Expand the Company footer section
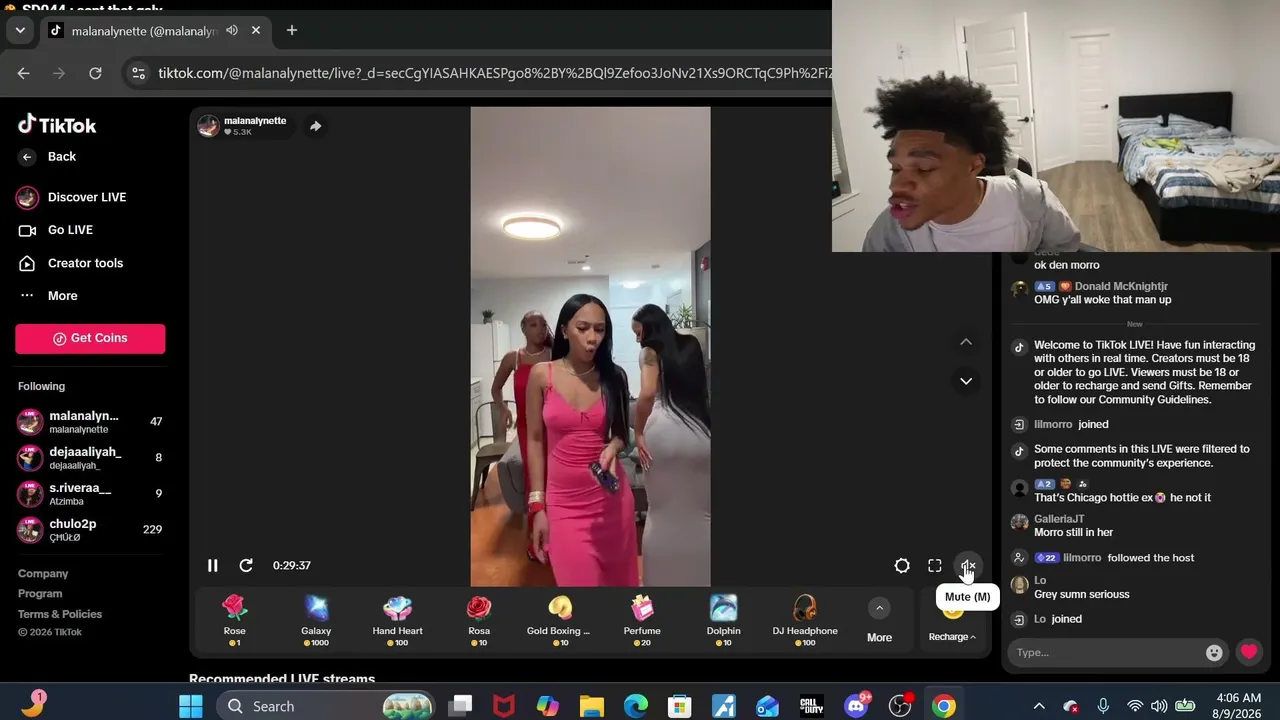This screenshot has width=1280, height=720. [x=43, y=574]
